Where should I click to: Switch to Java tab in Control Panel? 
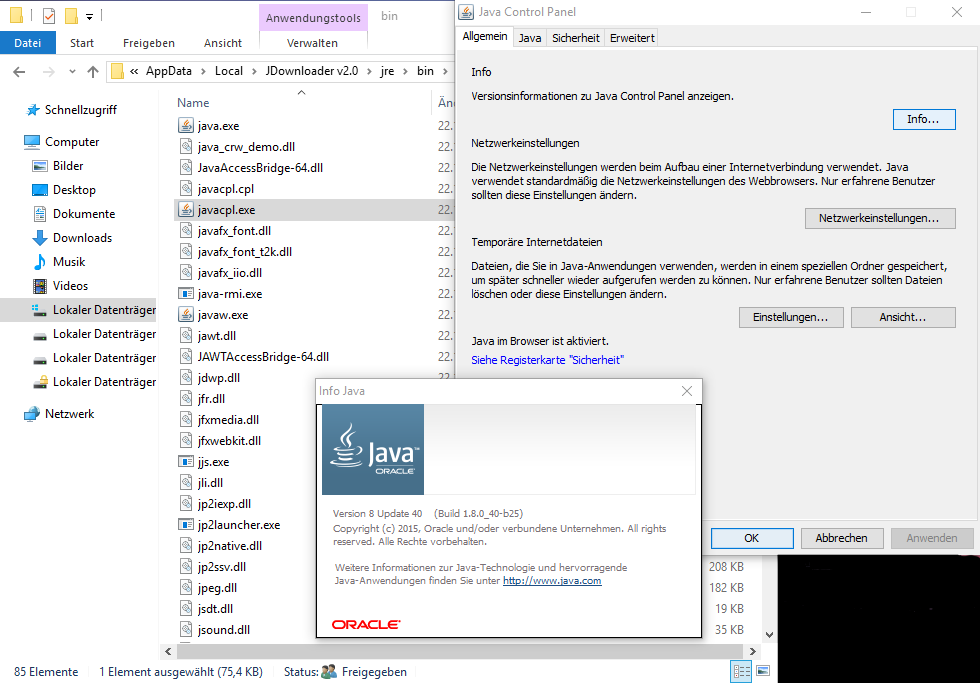[530, 38]
